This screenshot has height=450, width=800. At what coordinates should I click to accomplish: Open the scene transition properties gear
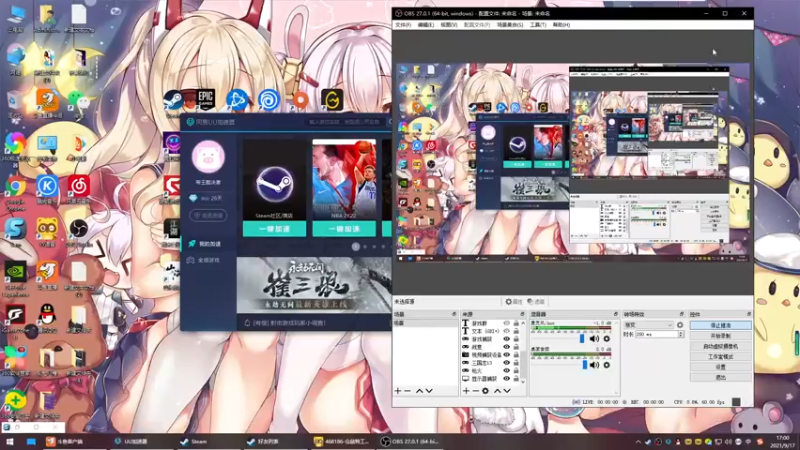[680, 325]
